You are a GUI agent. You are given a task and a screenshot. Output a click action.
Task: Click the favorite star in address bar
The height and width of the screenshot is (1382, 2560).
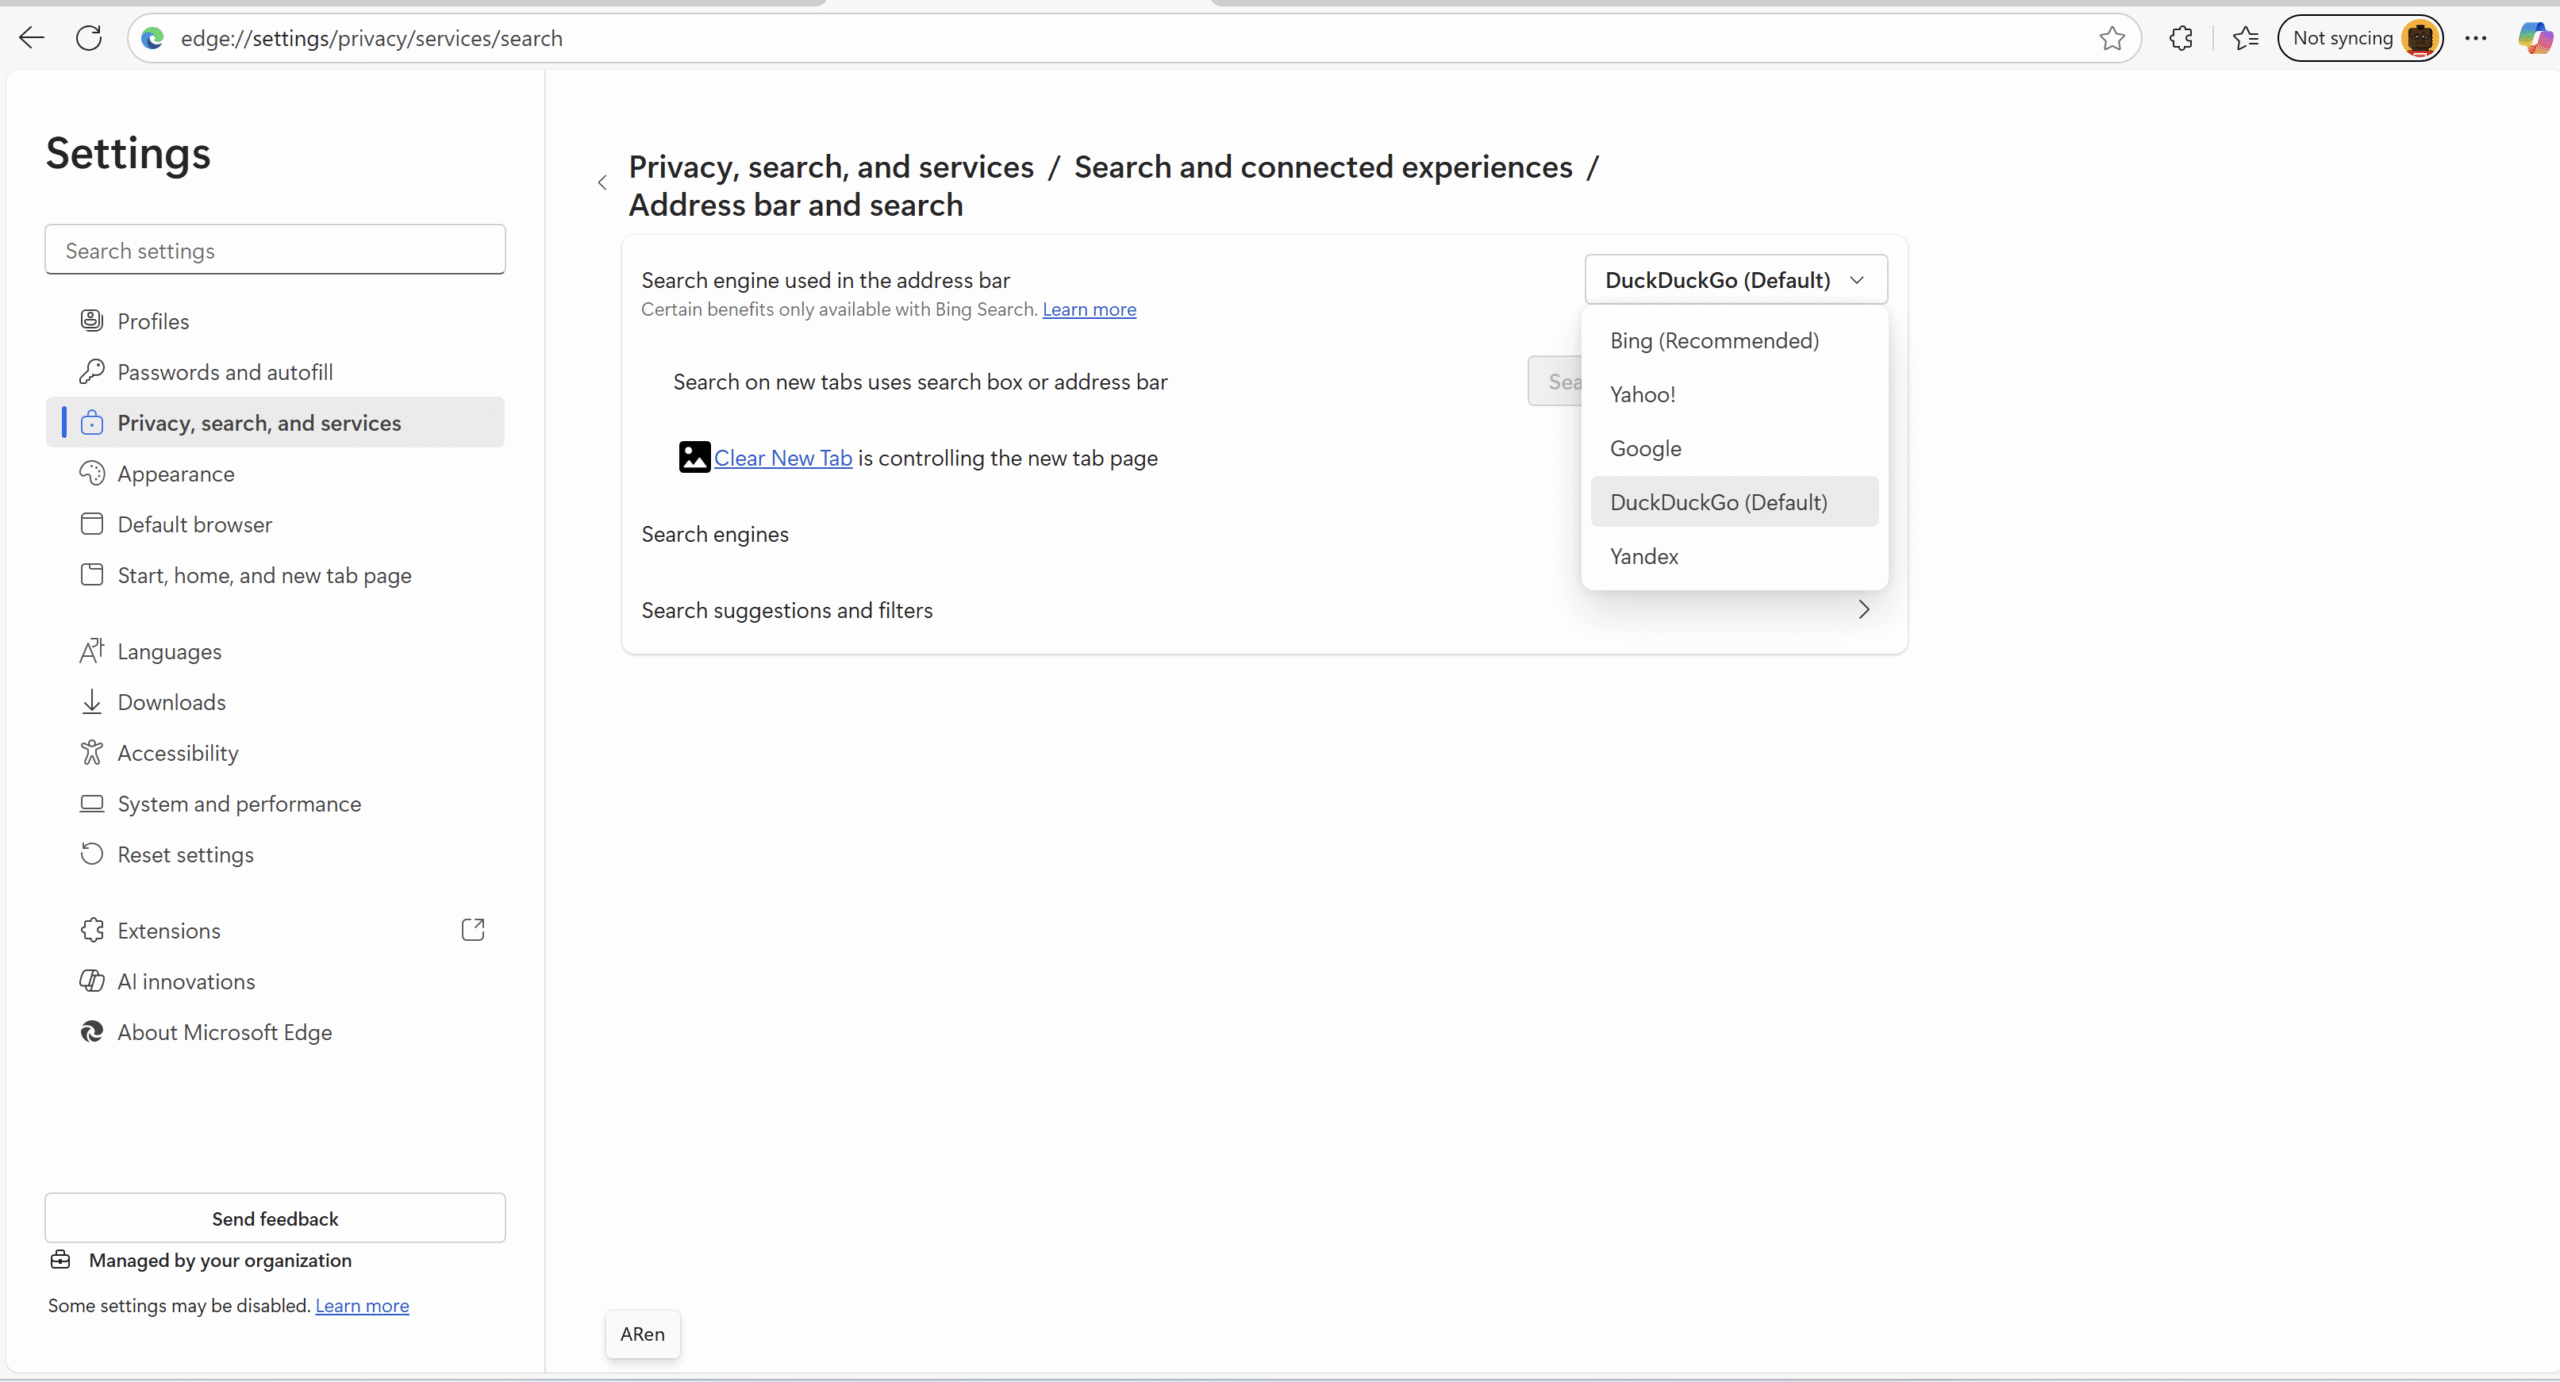click(x=2111, y=38)
